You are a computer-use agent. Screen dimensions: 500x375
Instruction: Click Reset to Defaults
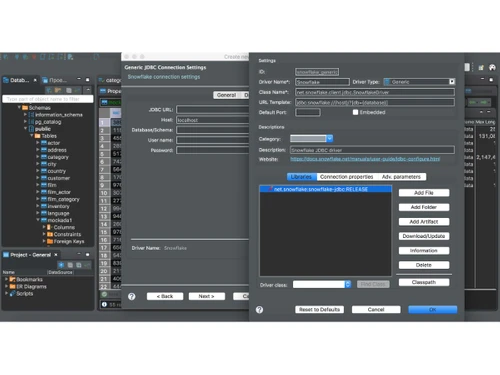point(319,310)
